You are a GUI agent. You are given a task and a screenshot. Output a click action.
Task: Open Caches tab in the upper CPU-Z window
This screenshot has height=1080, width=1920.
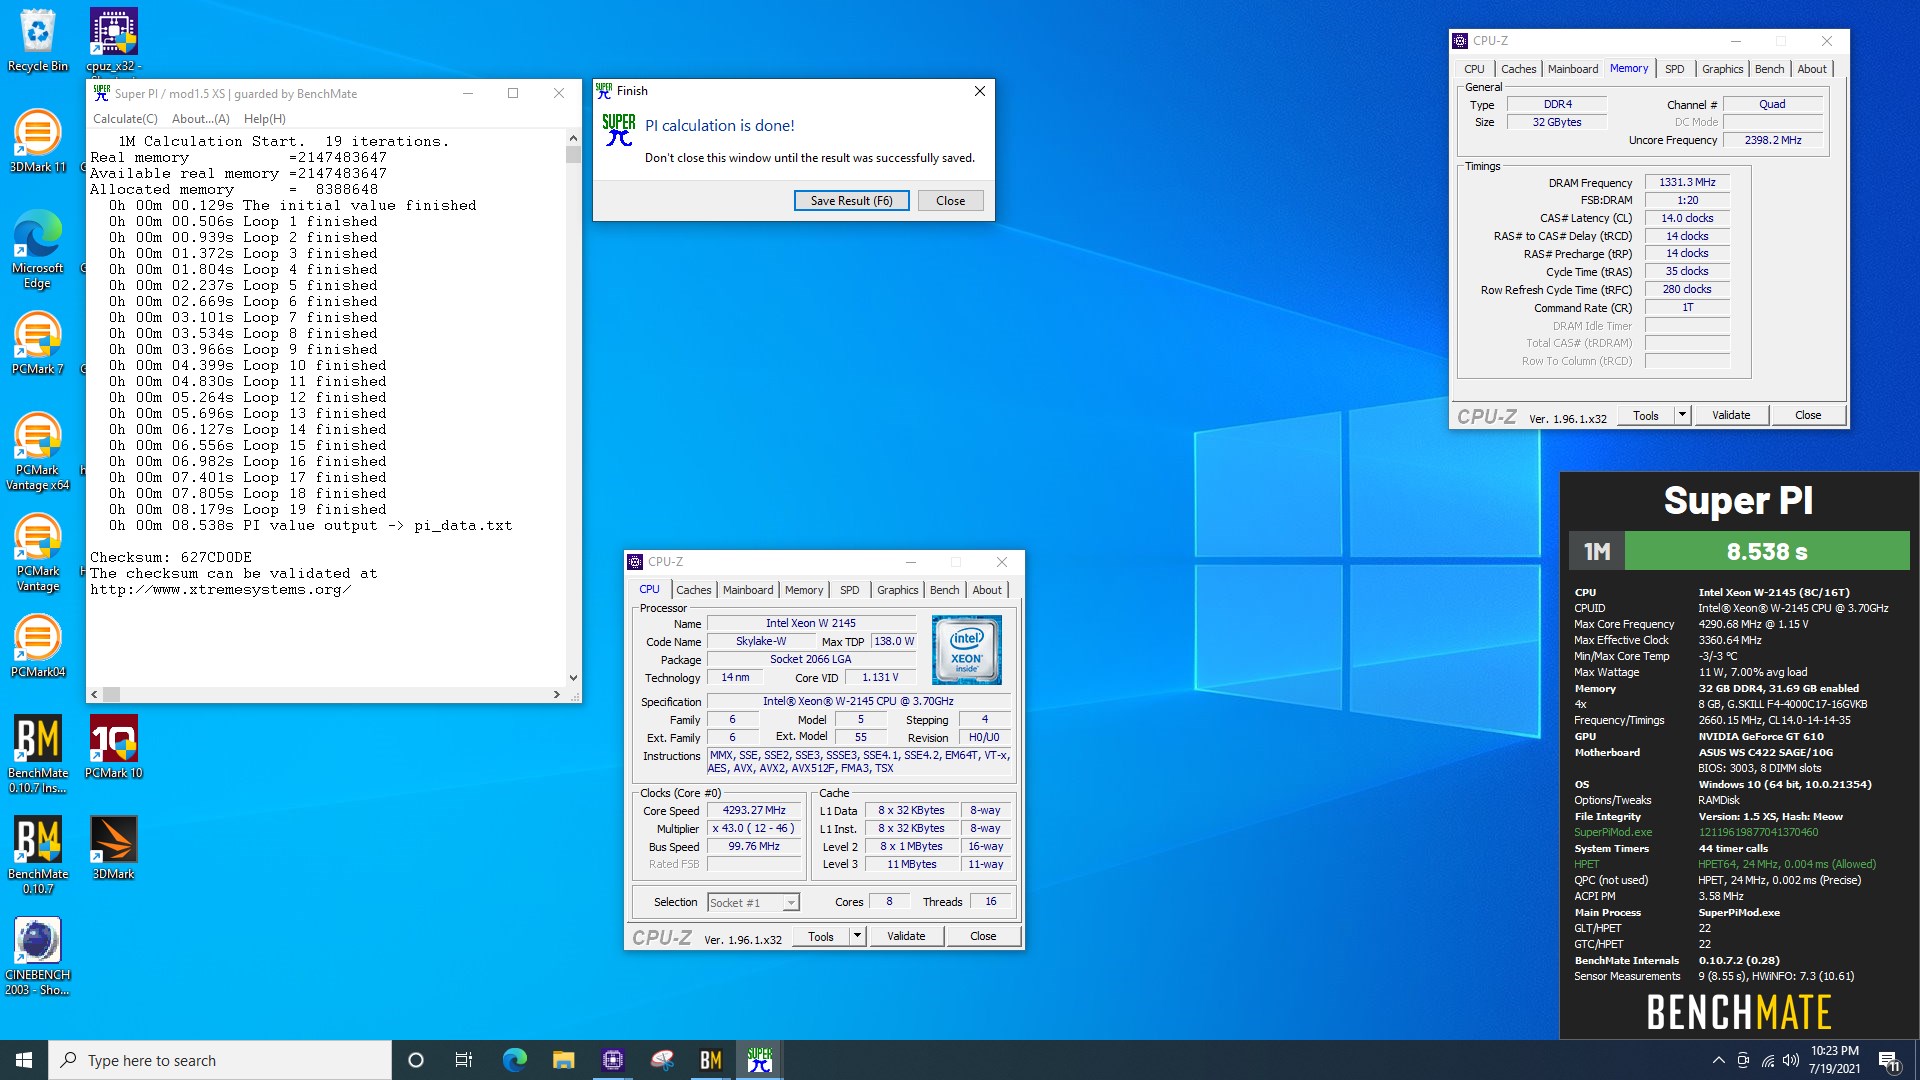point(1518,69)
